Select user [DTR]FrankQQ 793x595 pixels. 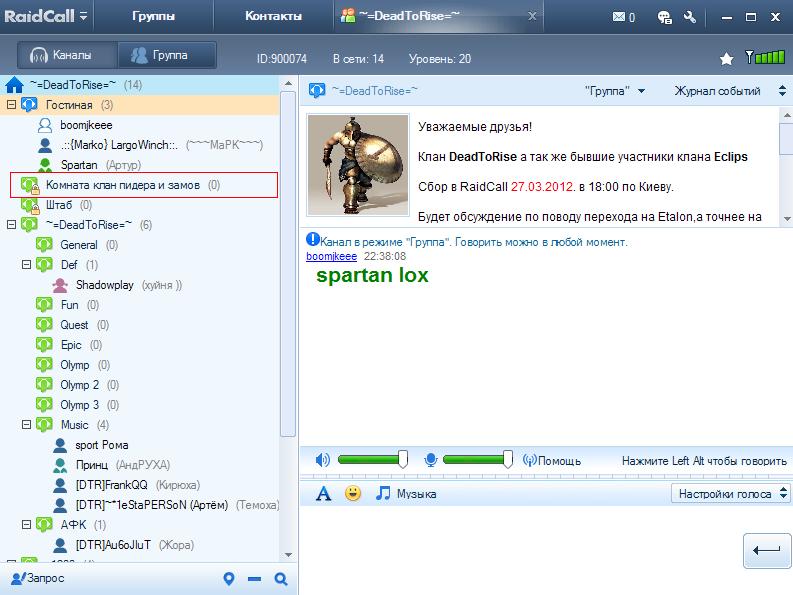112,485
